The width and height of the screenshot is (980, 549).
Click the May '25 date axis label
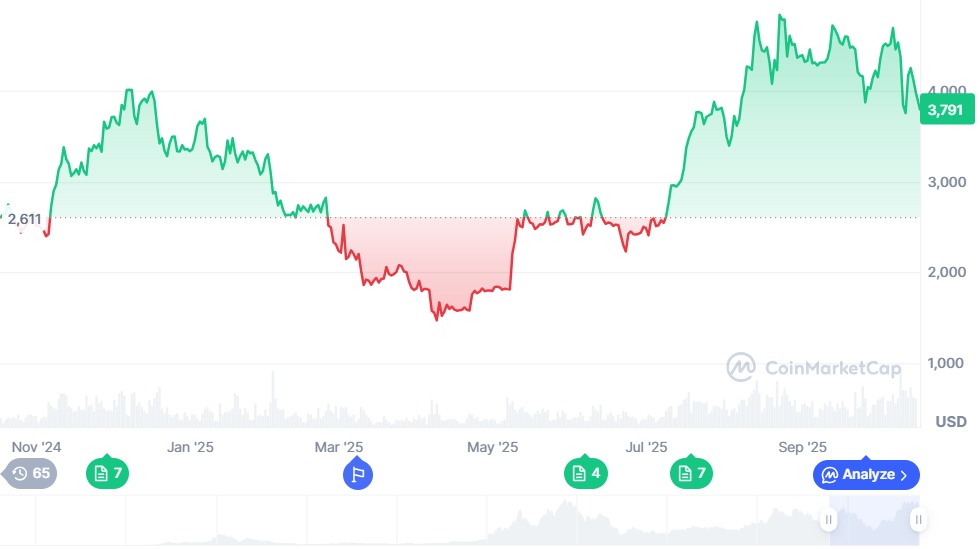[492, 447]
